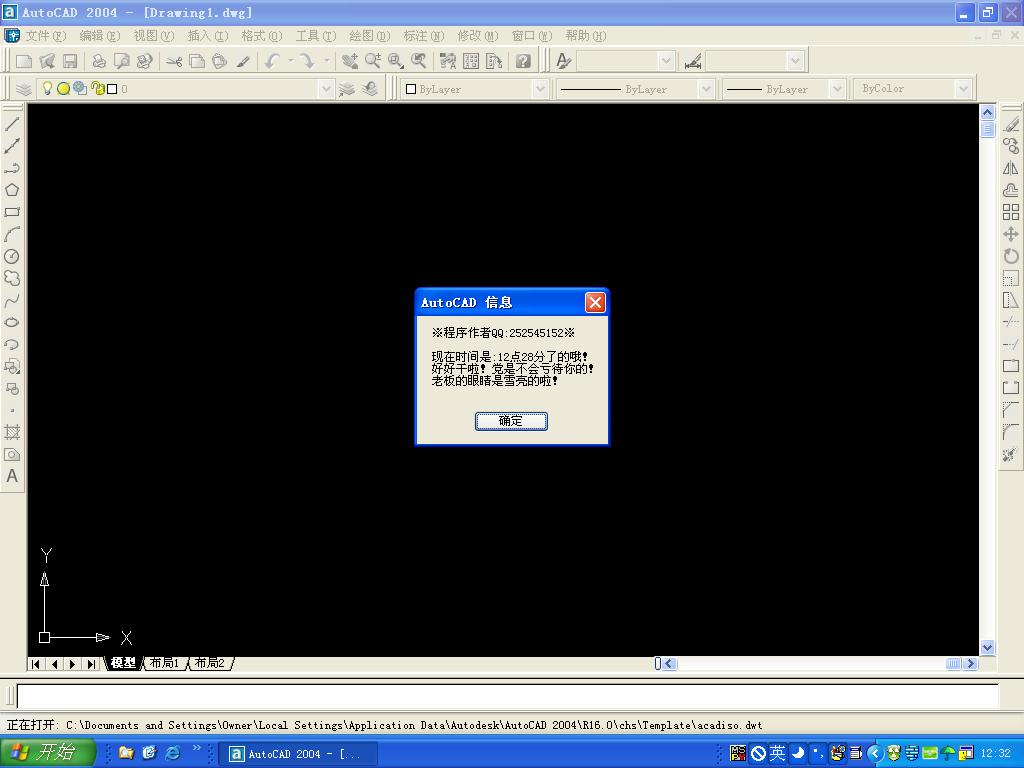
Task: Switch to the 模型 tab
Action: [x=123, y=663]
